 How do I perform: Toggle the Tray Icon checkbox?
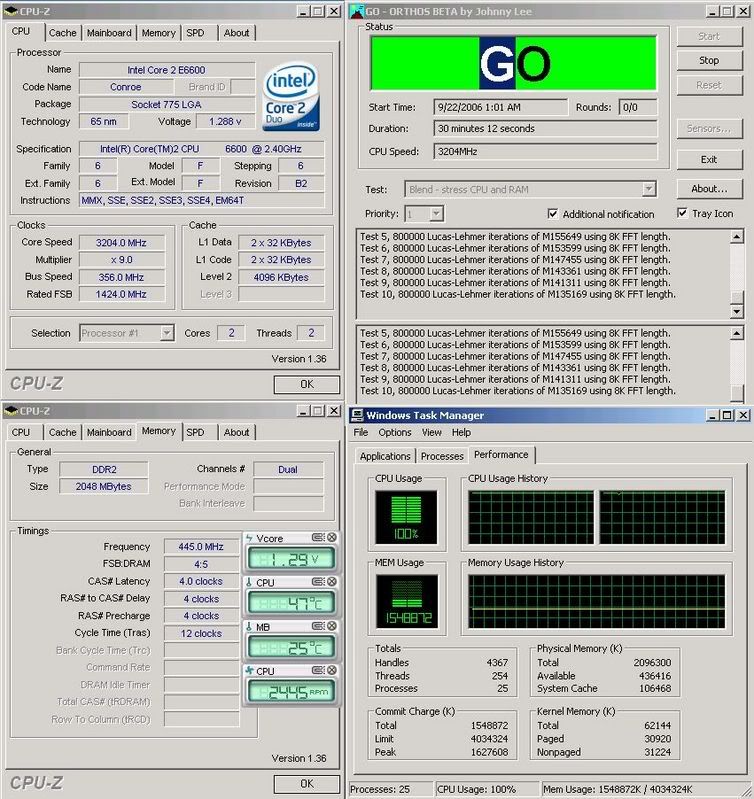pos(682,213)
